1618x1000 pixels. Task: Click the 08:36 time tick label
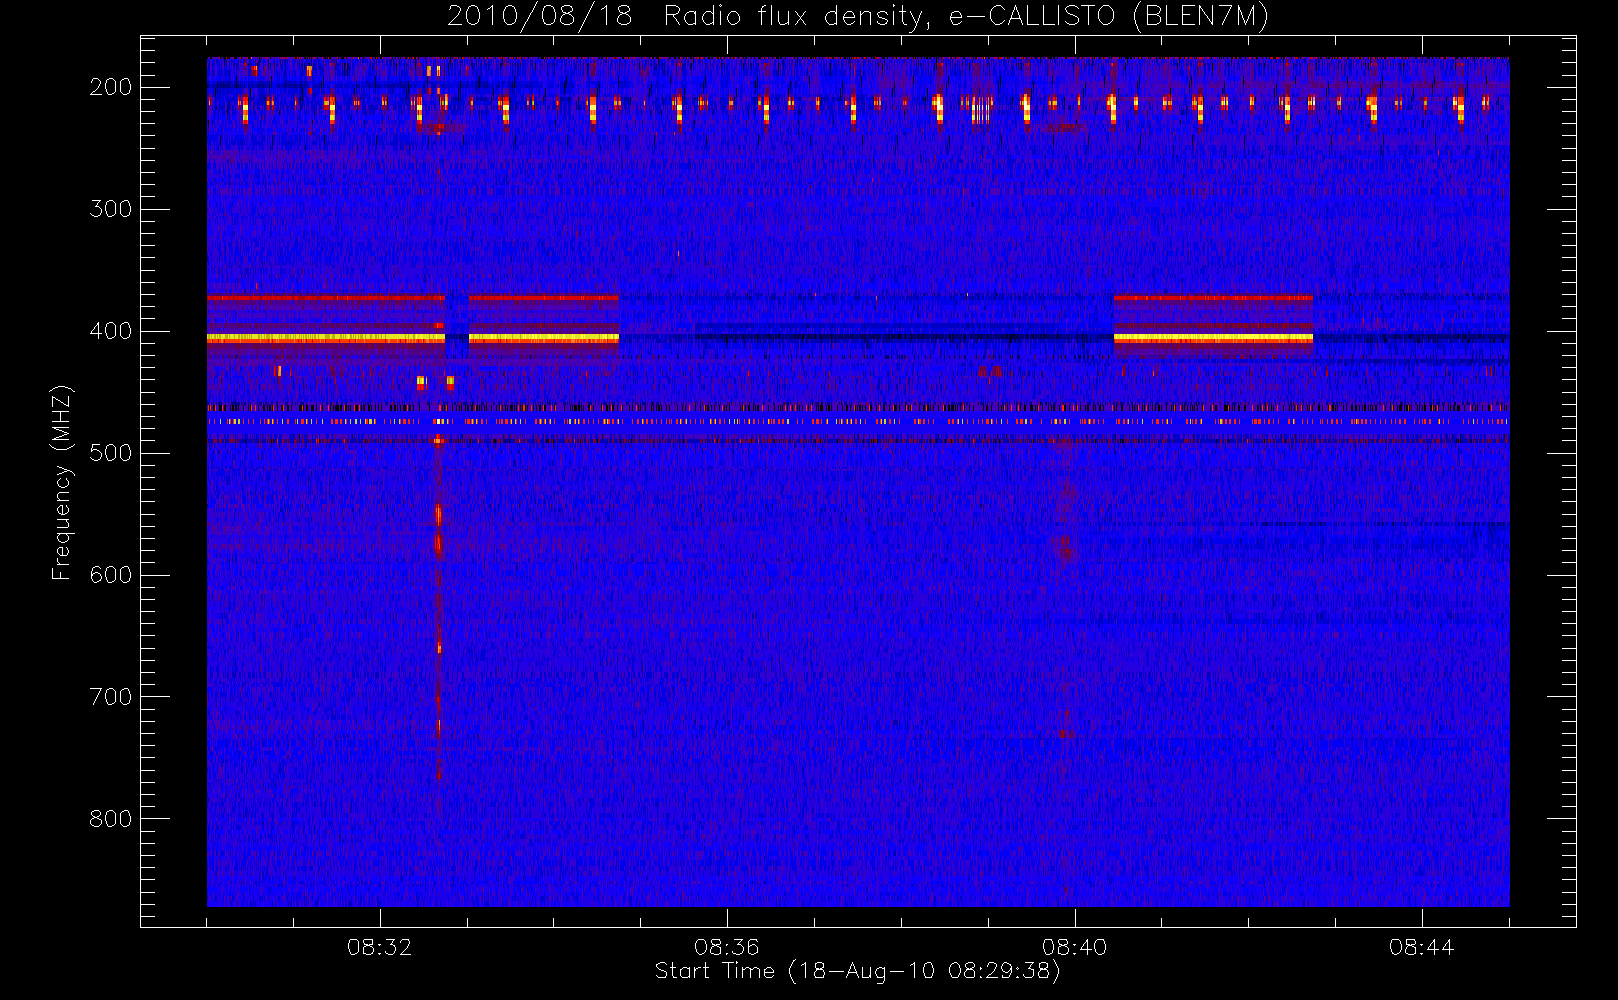(x=727, y=947)
